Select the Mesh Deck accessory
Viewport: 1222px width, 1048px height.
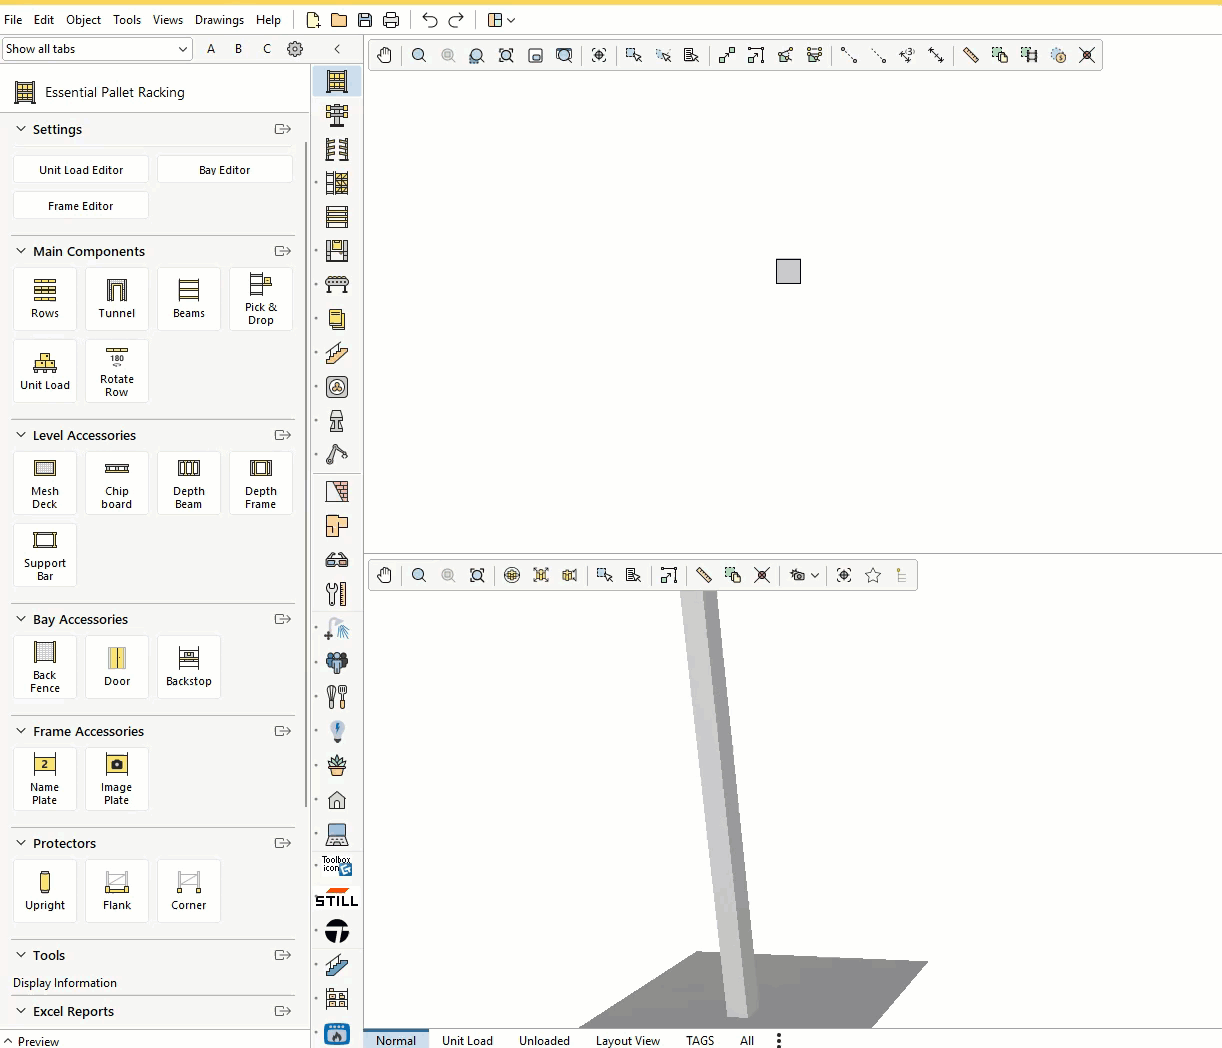point(45,483)
